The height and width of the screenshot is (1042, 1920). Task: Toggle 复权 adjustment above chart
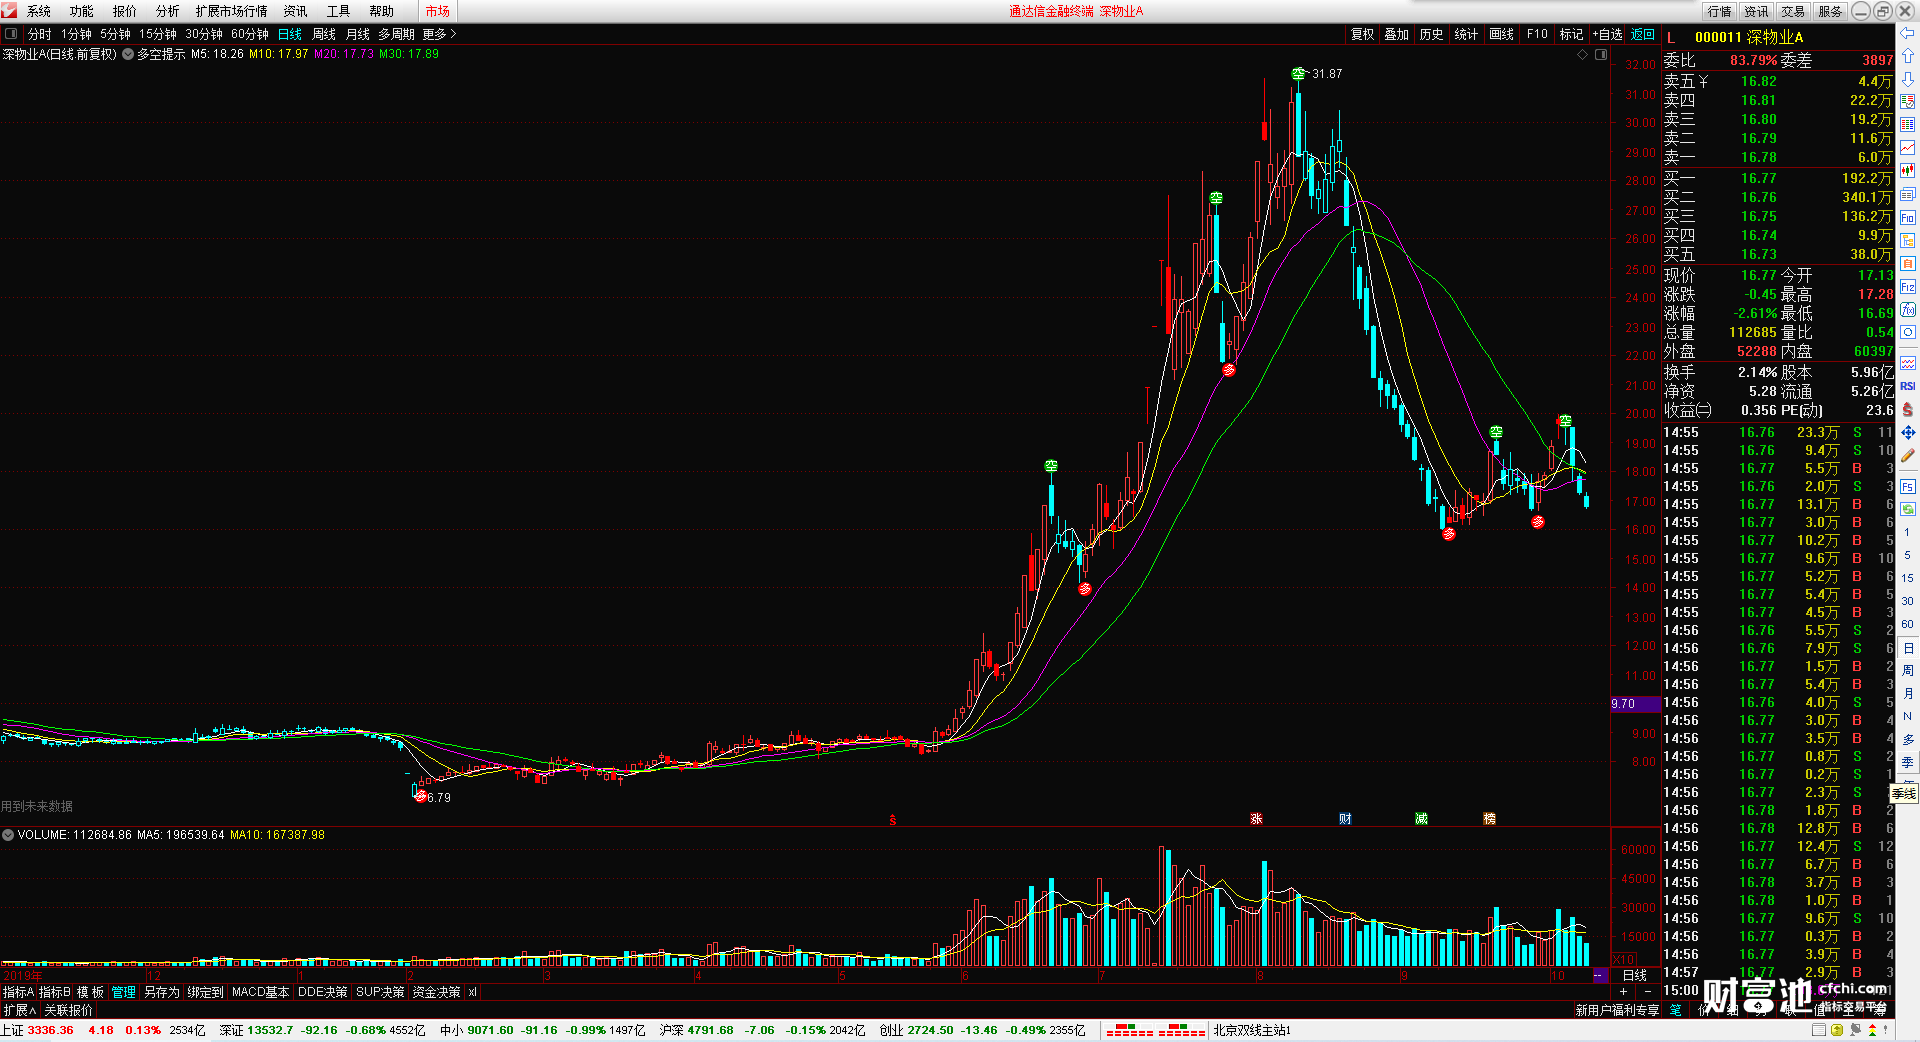point(1362,34)
